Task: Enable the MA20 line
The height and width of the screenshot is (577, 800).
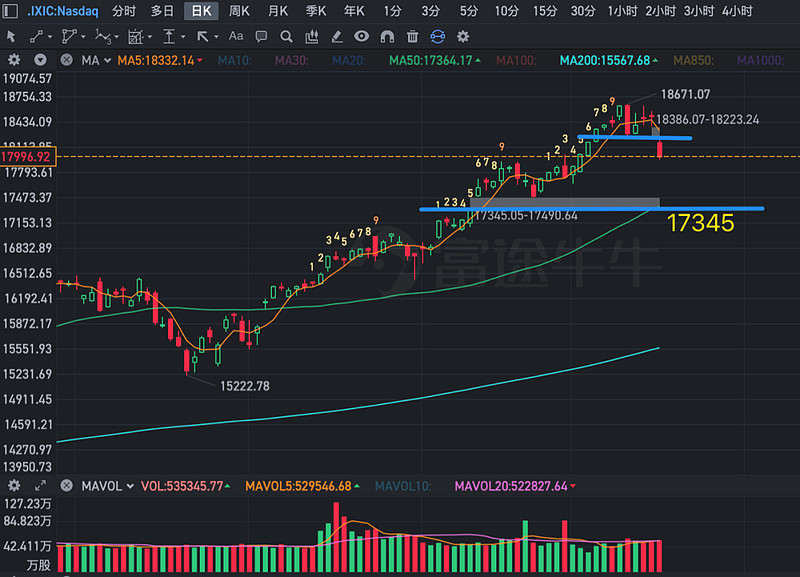Action: (349, 61)
